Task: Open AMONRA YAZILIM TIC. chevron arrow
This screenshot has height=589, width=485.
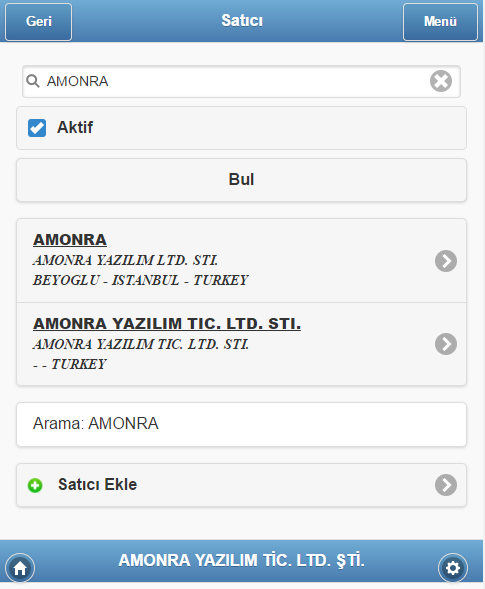Action: (446, 344)
